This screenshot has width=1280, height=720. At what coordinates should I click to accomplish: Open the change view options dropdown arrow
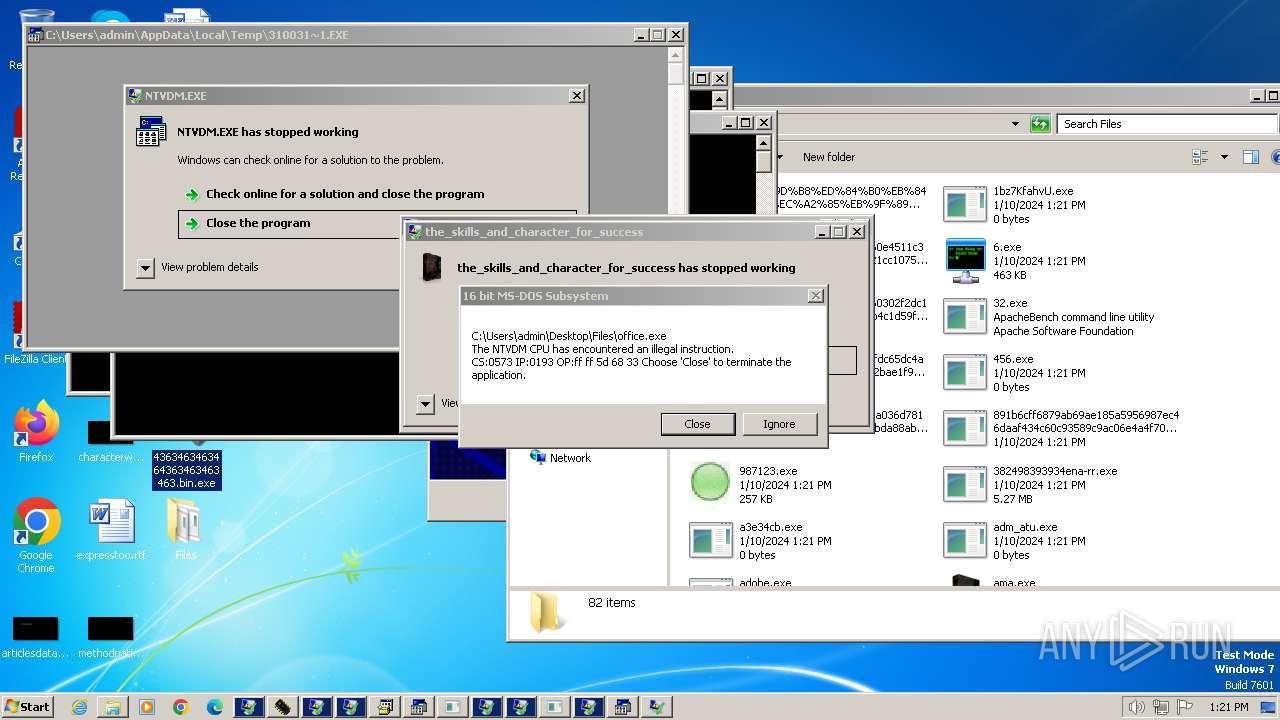click(x=1224, y=157)
